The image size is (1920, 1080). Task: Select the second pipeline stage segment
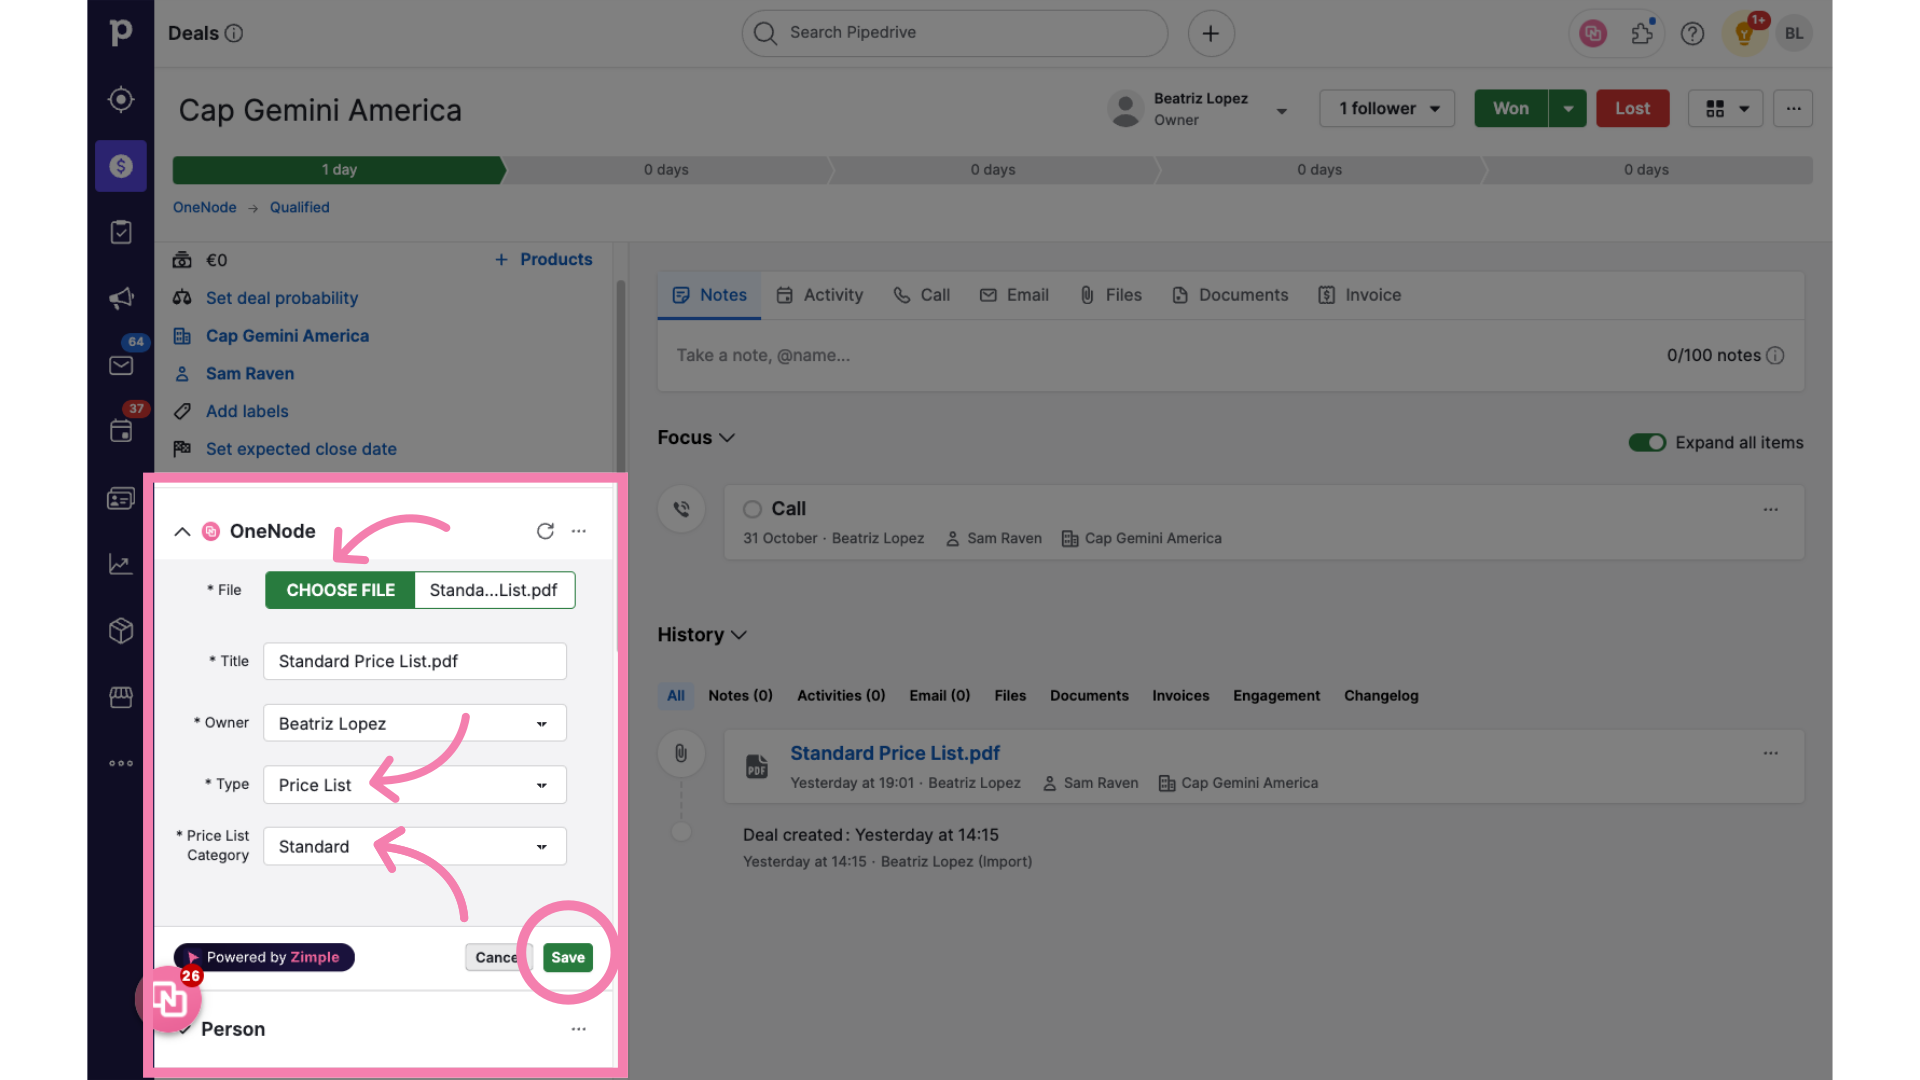[667, 170]
